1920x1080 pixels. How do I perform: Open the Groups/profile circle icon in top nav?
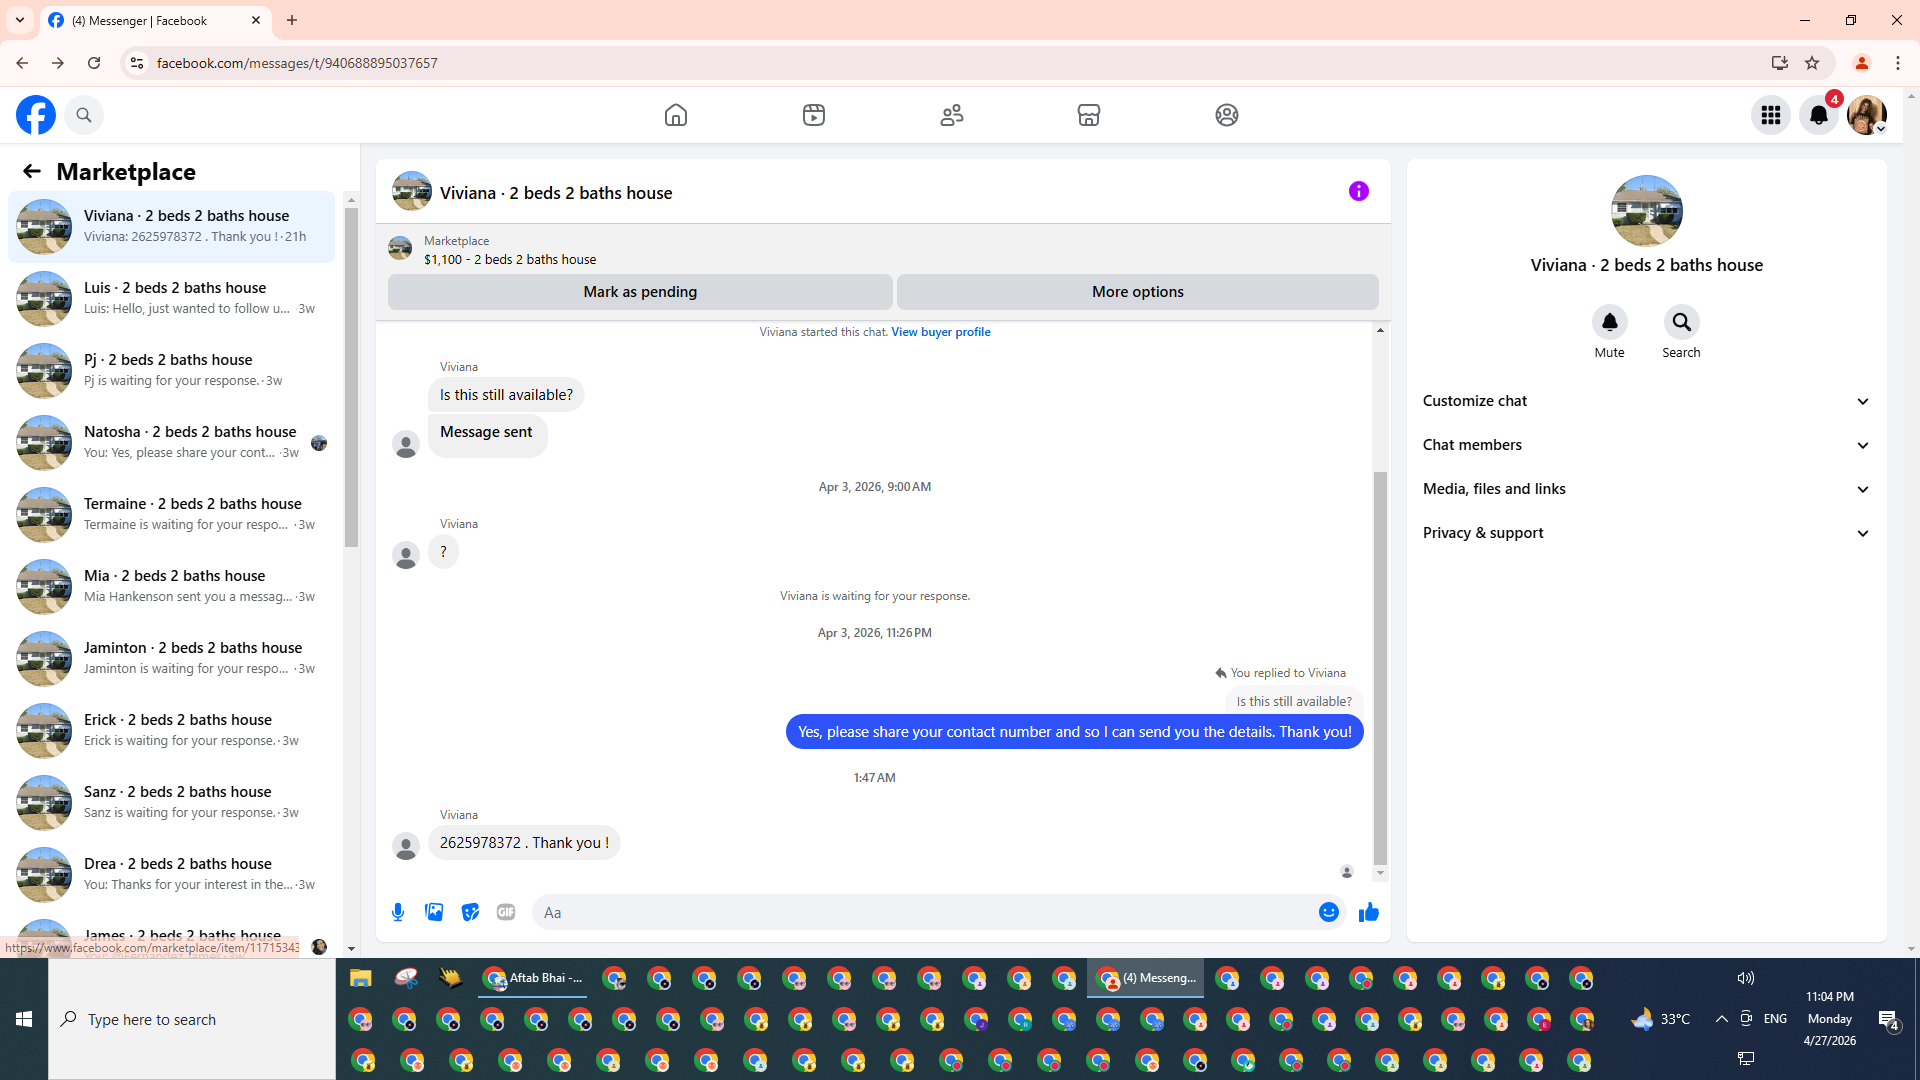(x=1227, y=115)
